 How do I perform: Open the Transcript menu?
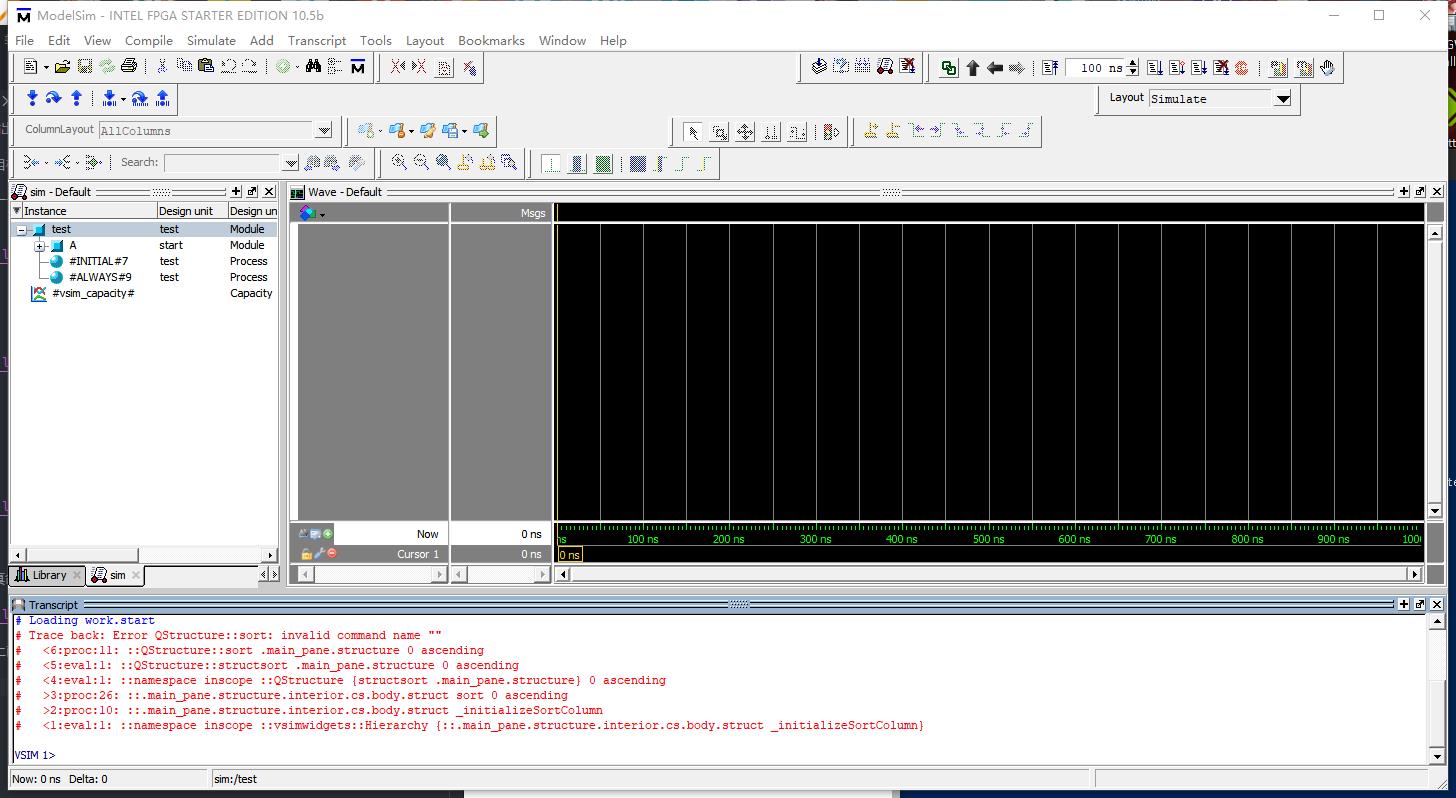(x=317, y=40)
